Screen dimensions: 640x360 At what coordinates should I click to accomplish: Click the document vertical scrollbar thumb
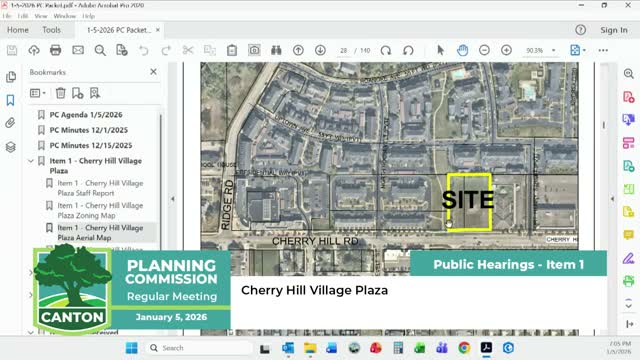pyautogui.click(x=604, y=125)
